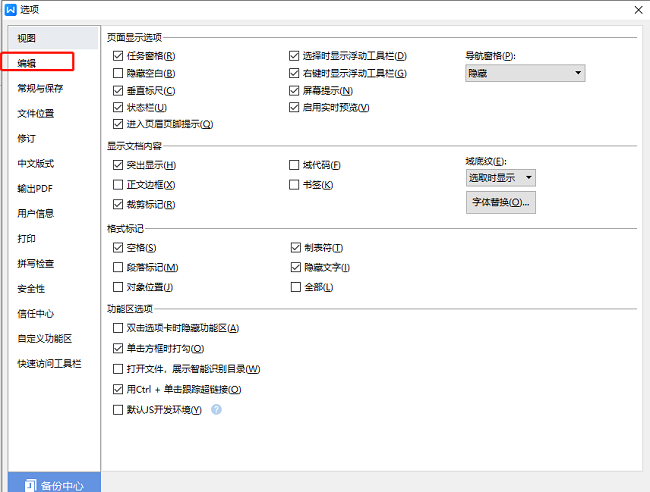Close the 选项 dialog window
The height and width of the screenshot is (492, 650).
637,9
